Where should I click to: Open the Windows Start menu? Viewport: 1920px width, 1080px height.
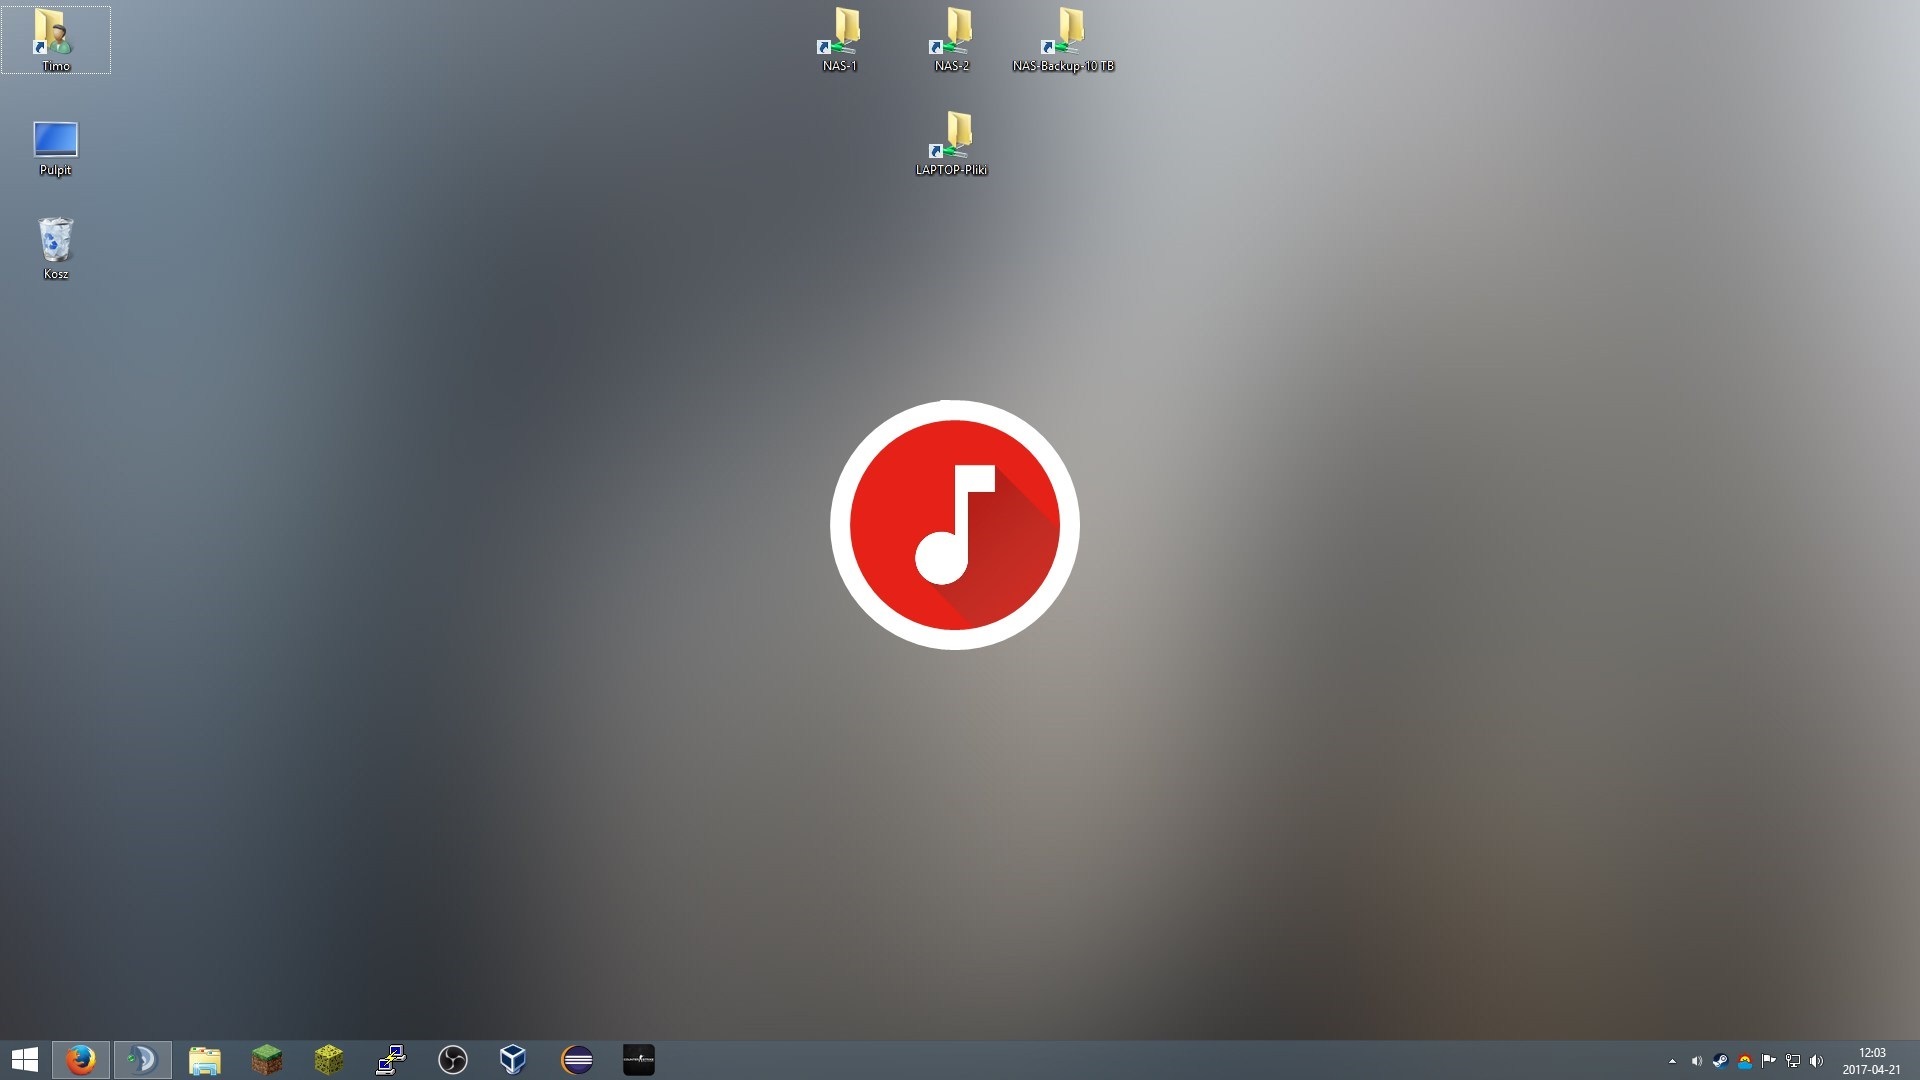25,1059
